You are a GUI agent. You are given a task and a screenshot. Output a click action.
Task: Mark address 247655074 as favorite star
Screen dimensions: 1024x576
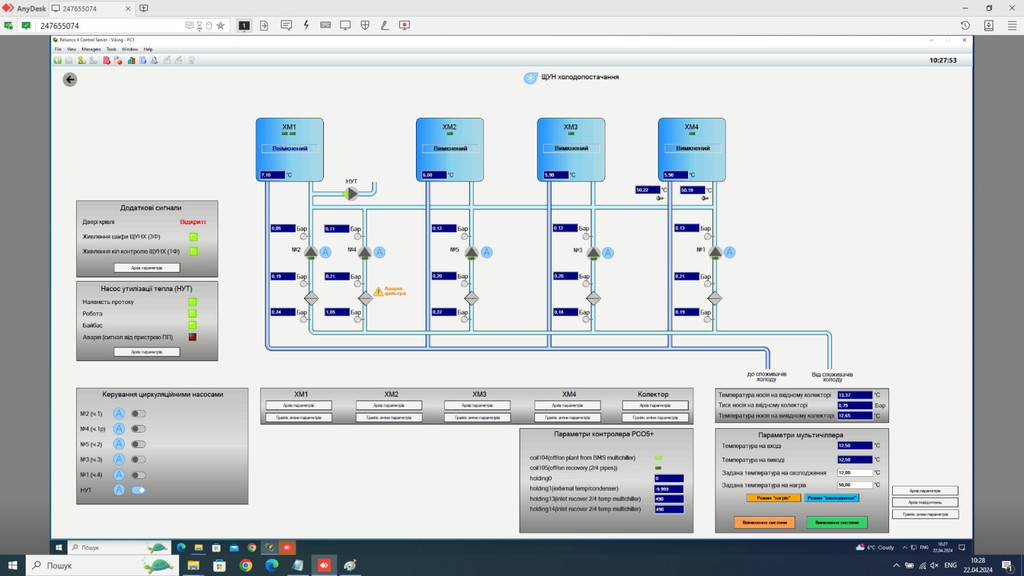(x=221, y=25)
